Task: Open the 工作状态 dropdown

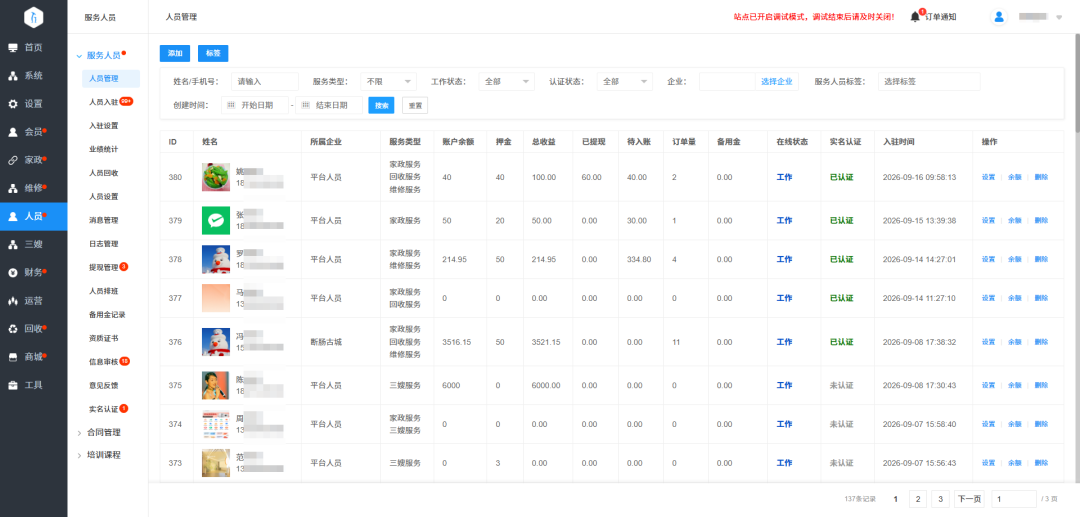Action: point(506,81)
